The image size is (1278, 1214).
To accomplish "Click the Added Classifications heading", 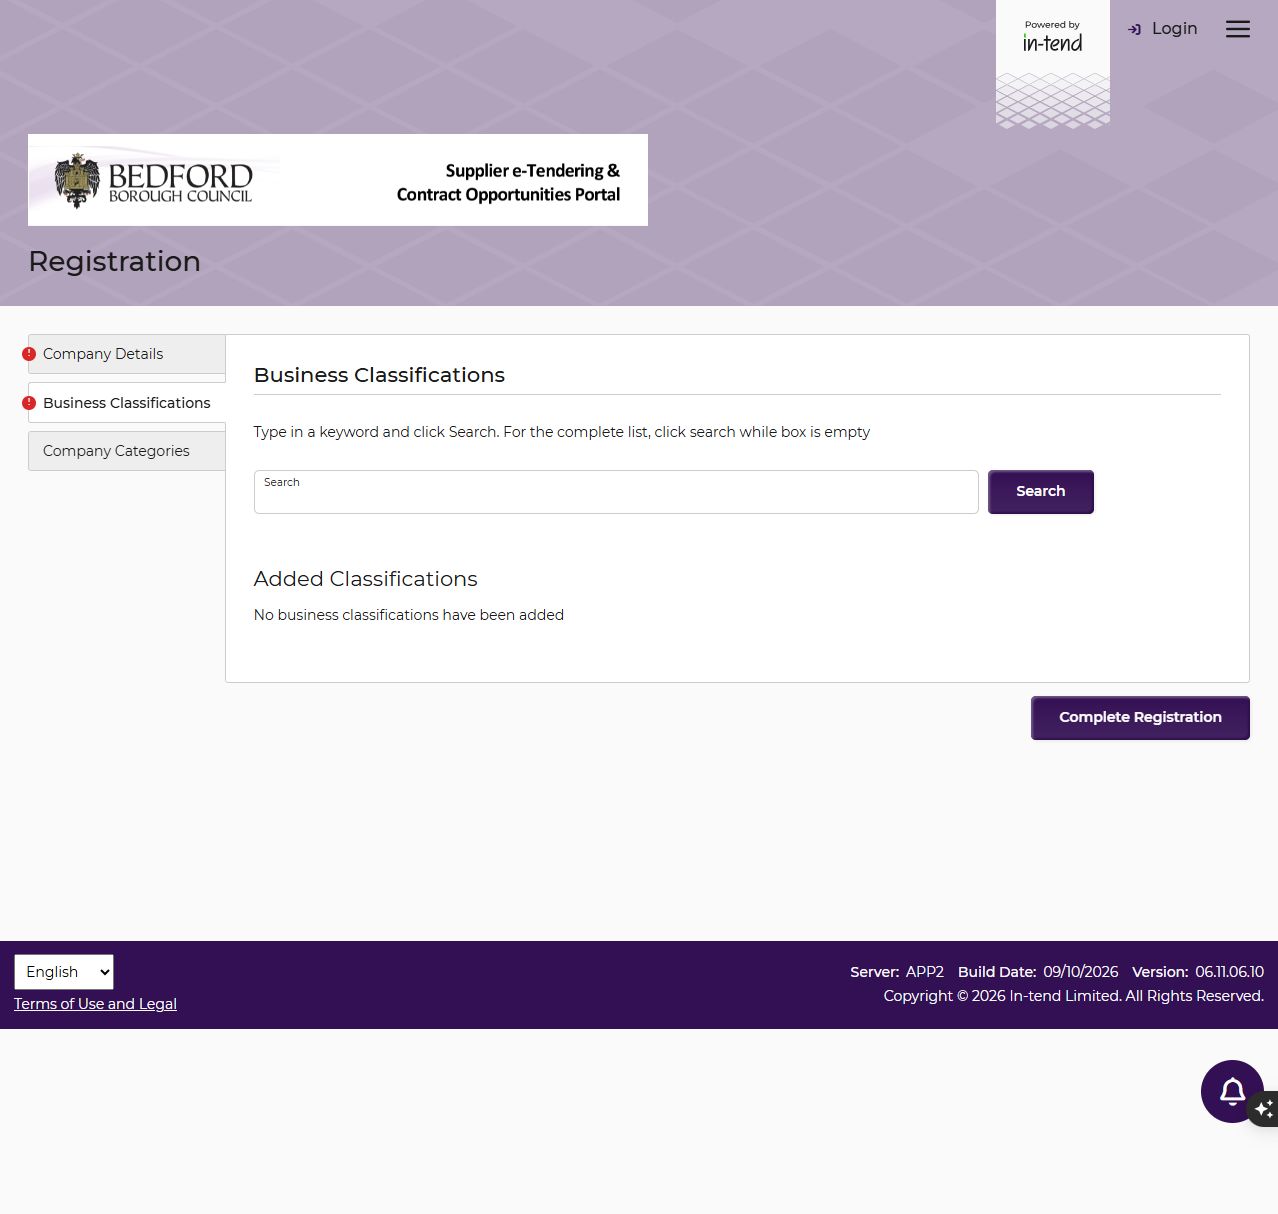I will pyautogui.click(x=366, y=579).
